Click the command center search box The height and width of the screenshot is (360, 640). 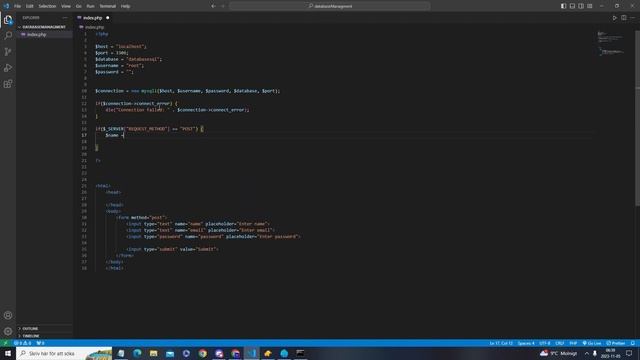coord(330,6)
